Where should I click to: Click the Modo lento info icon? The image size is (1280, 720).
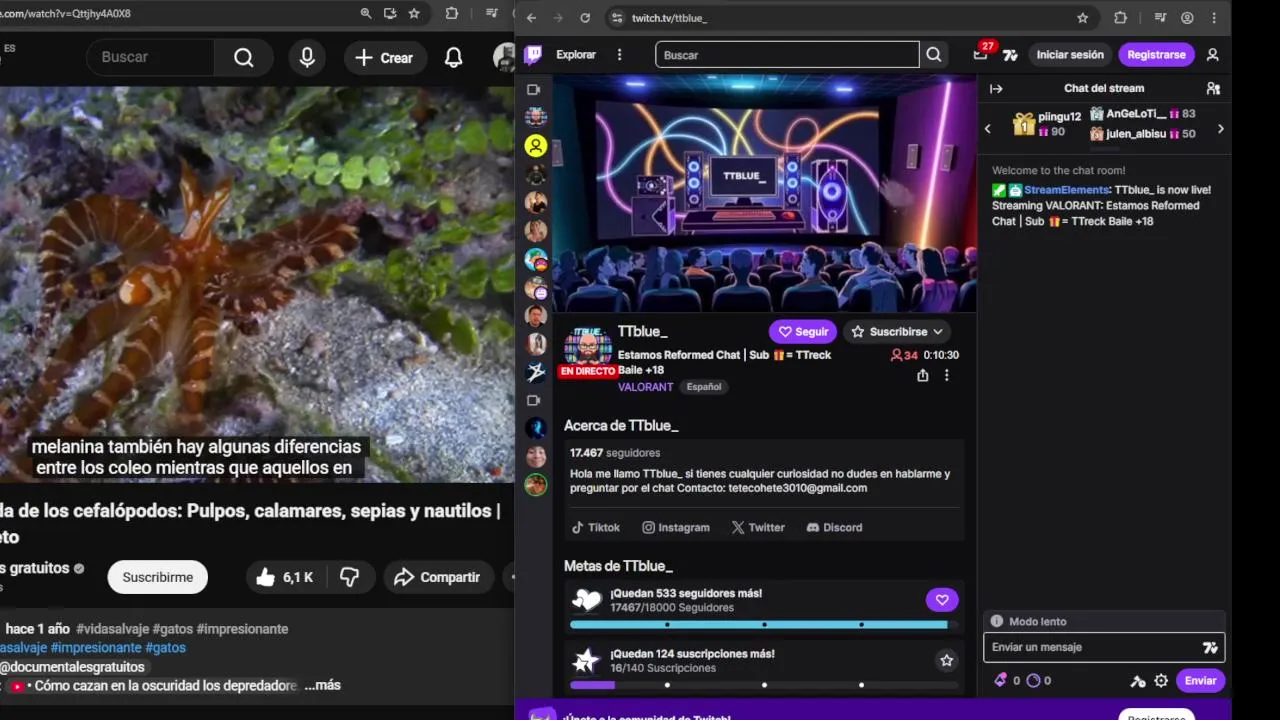pos(997,621)
